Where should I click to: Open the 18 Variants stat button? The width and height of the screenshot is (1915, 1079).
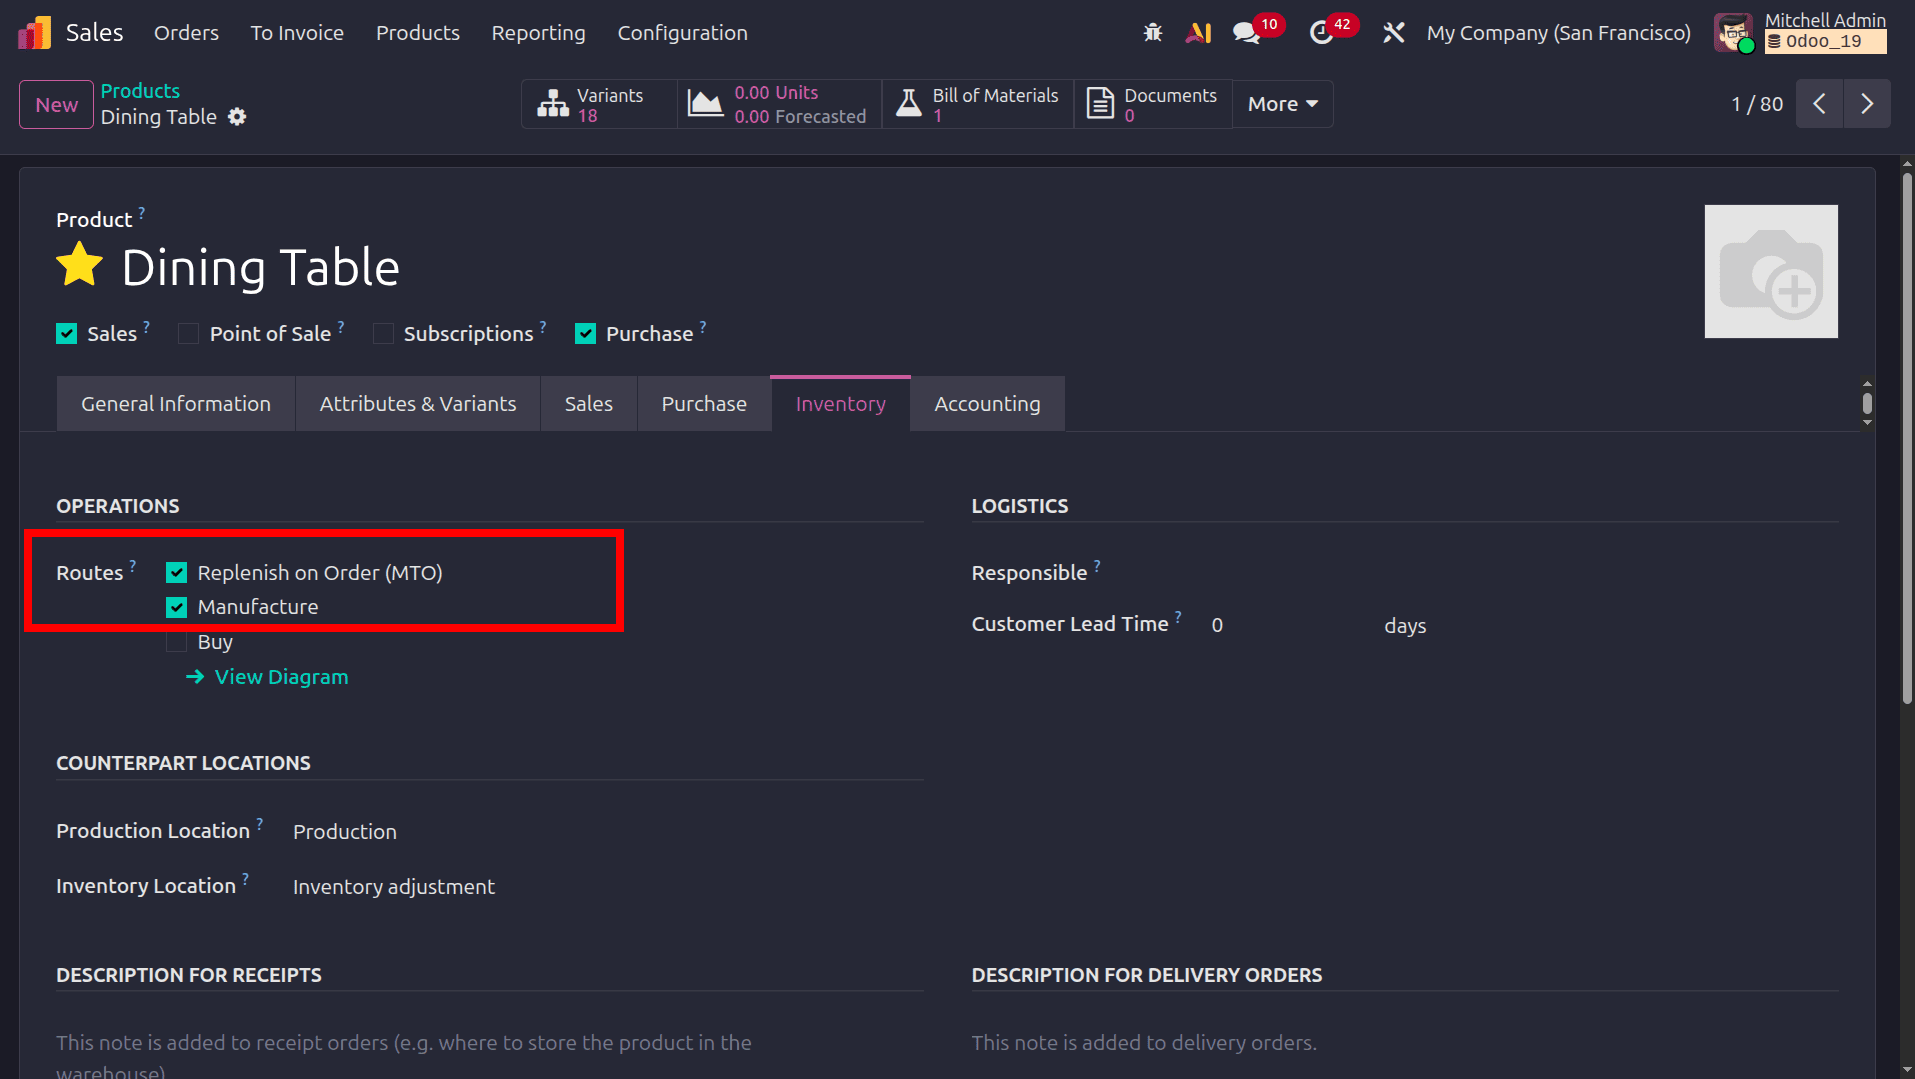[599, 104]
